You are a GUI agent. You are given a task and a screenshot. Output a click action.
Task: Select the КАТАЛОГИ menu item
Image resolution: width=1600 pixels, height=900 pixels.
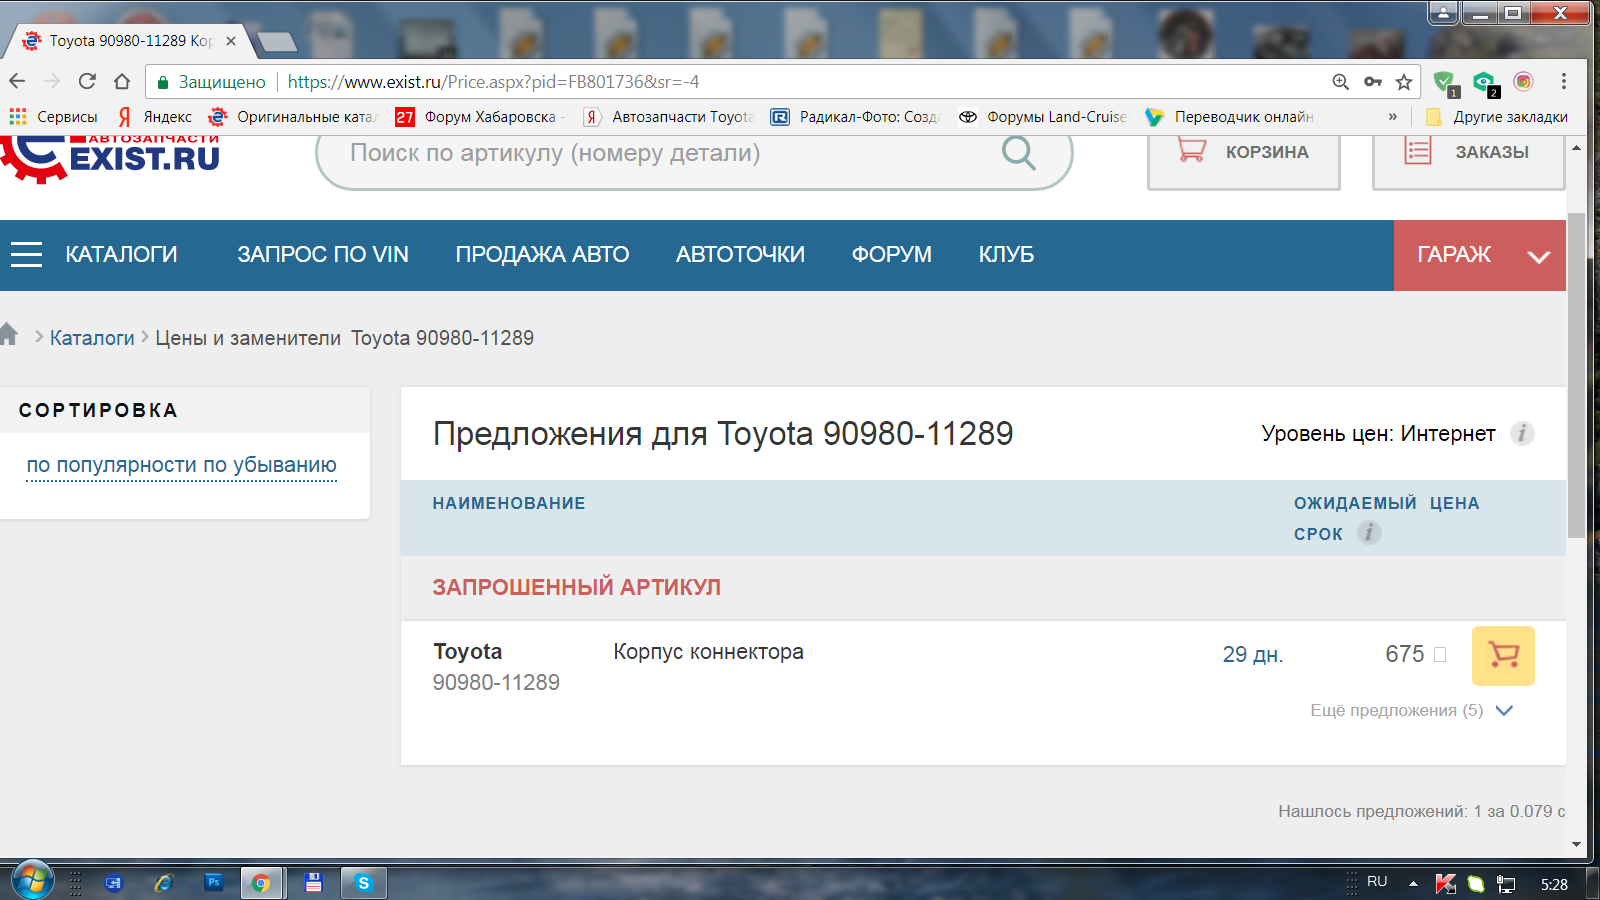point(121,255)
